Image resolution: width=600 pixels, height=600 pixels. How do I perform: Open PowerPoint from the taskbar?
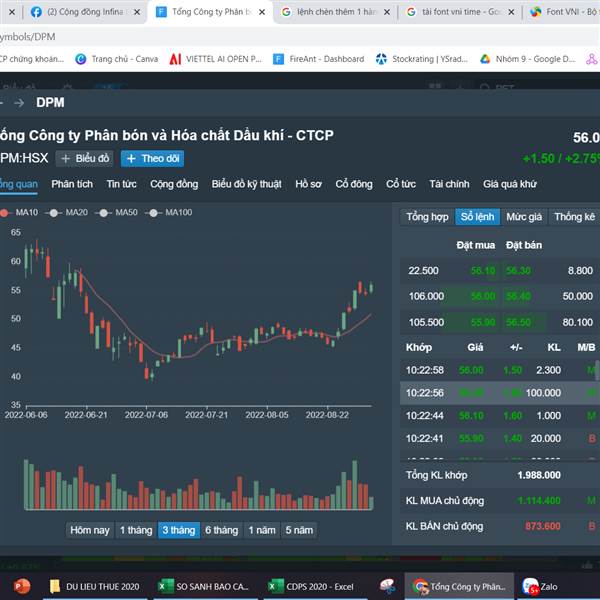pyautogui.click(x=22, y=586)
